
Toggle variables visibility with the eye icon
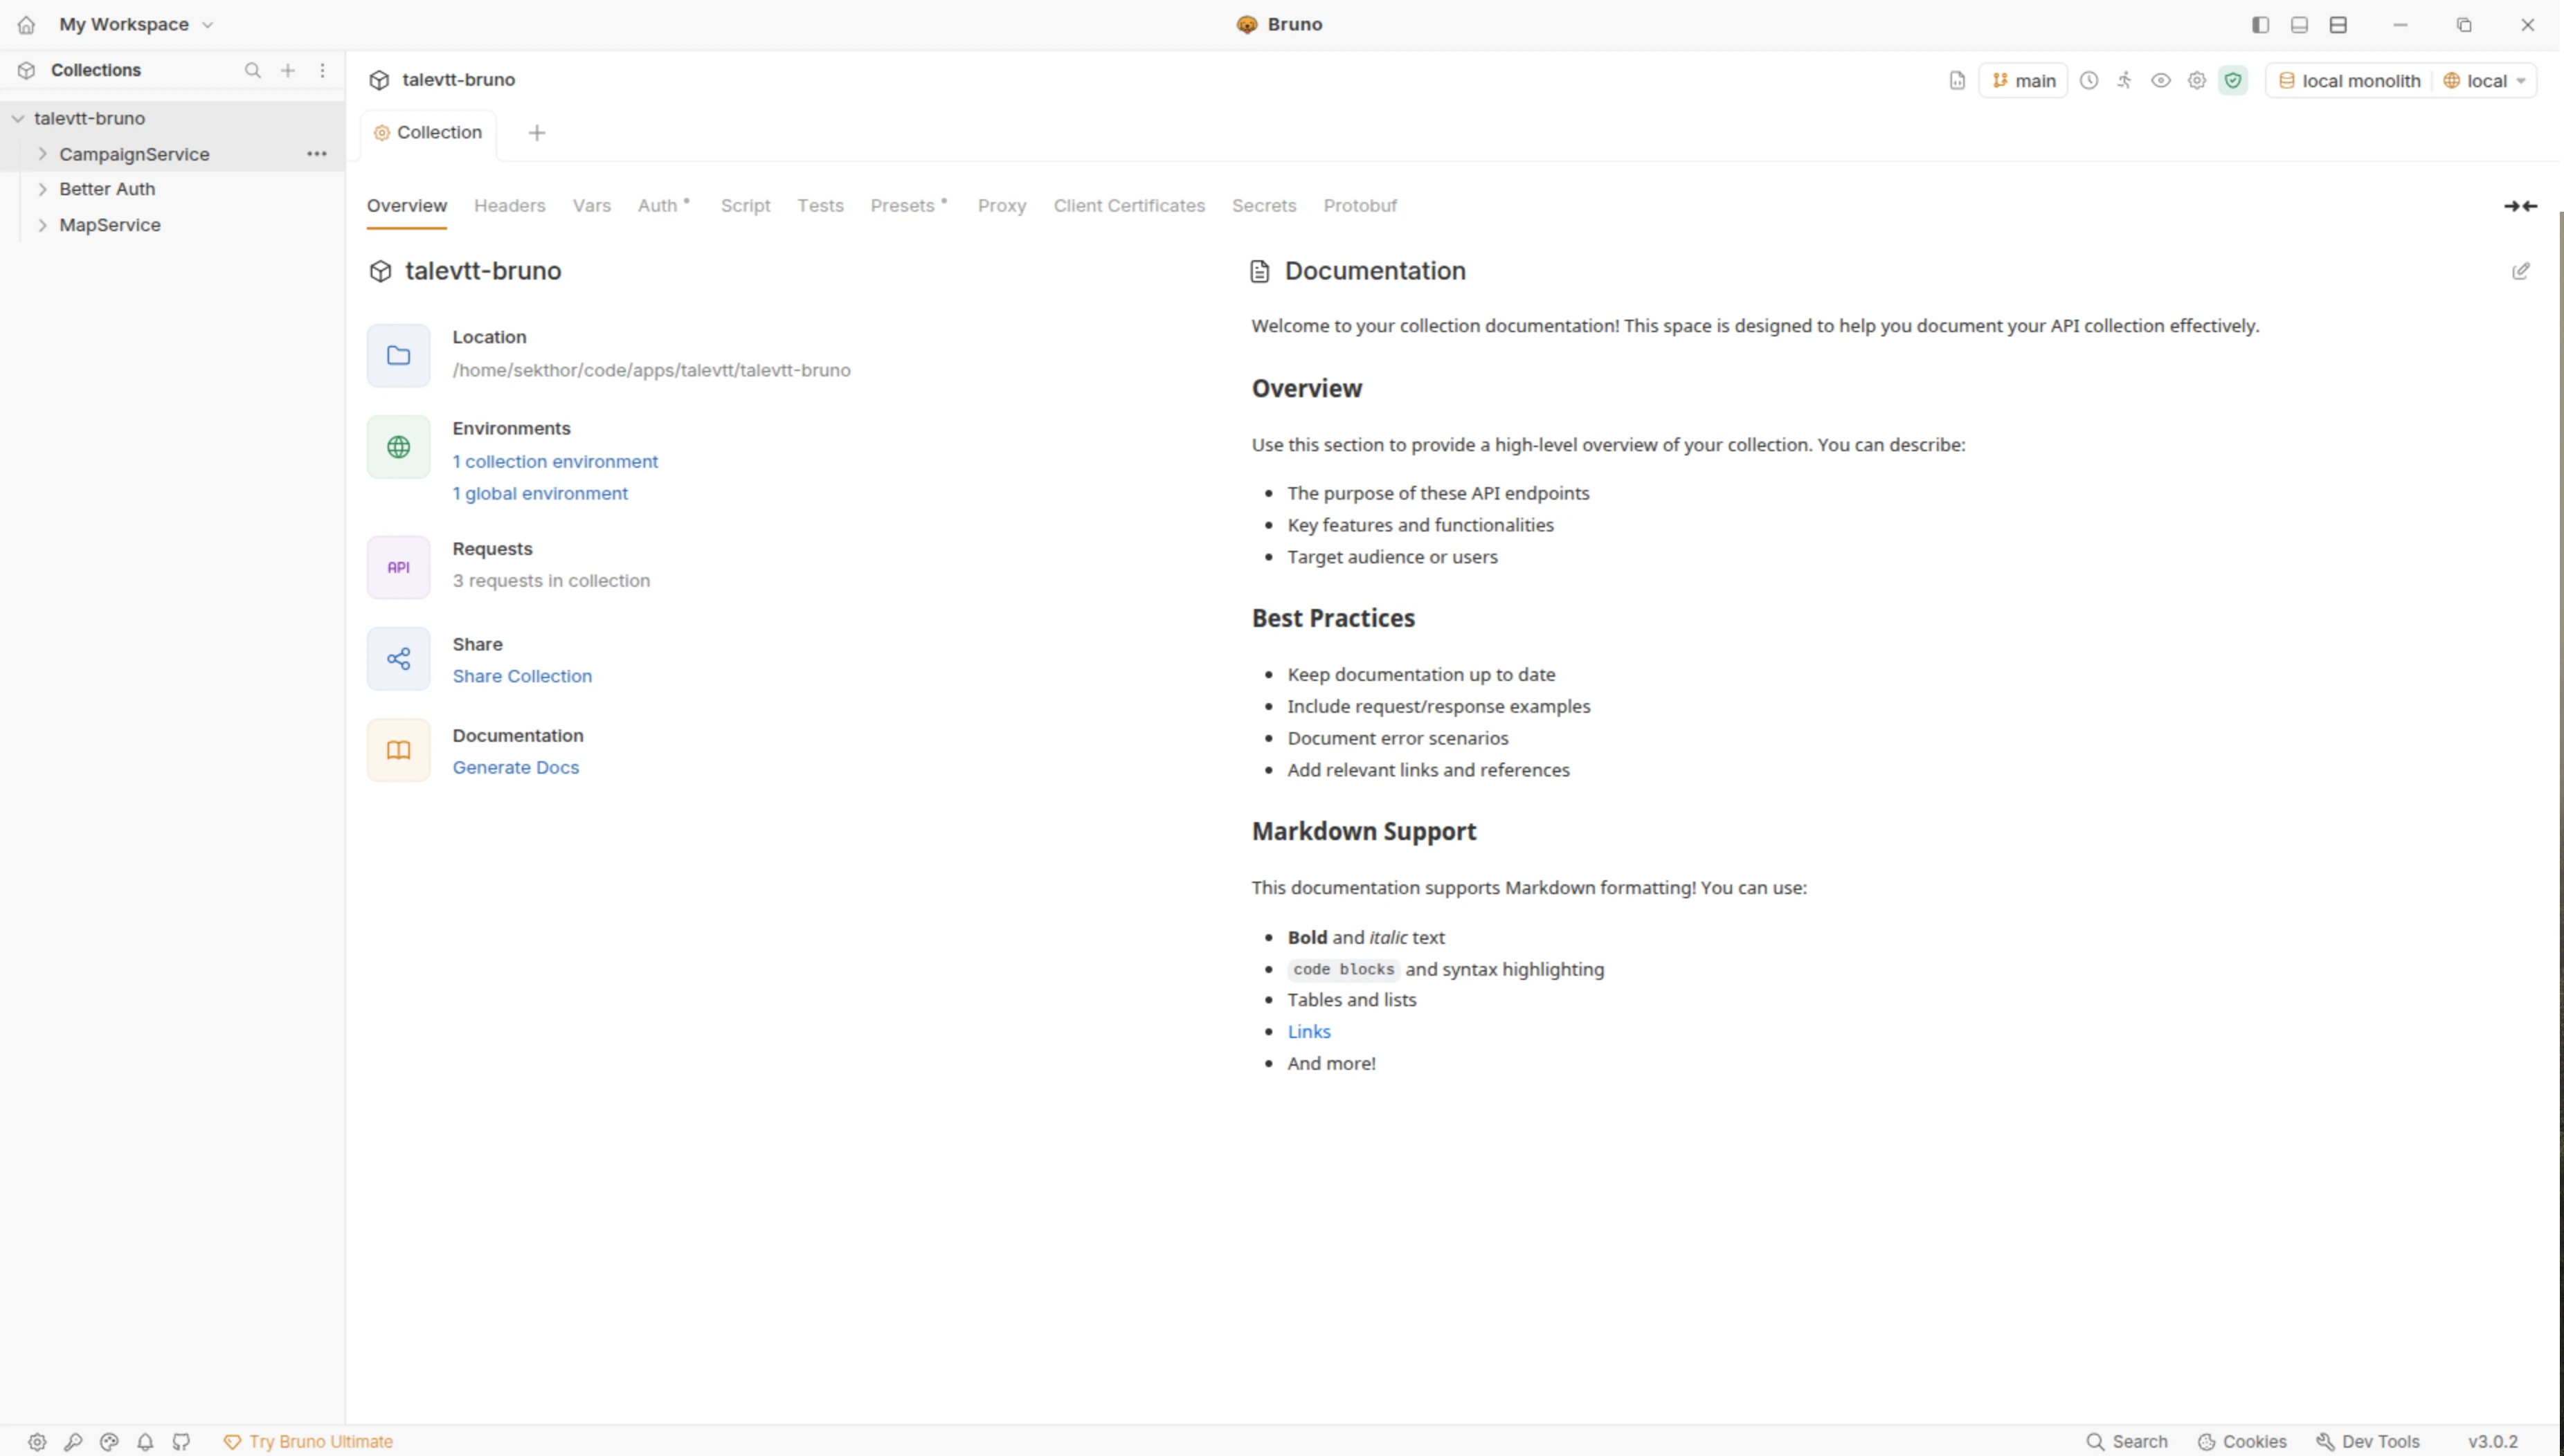click(x=2160, y=81)
